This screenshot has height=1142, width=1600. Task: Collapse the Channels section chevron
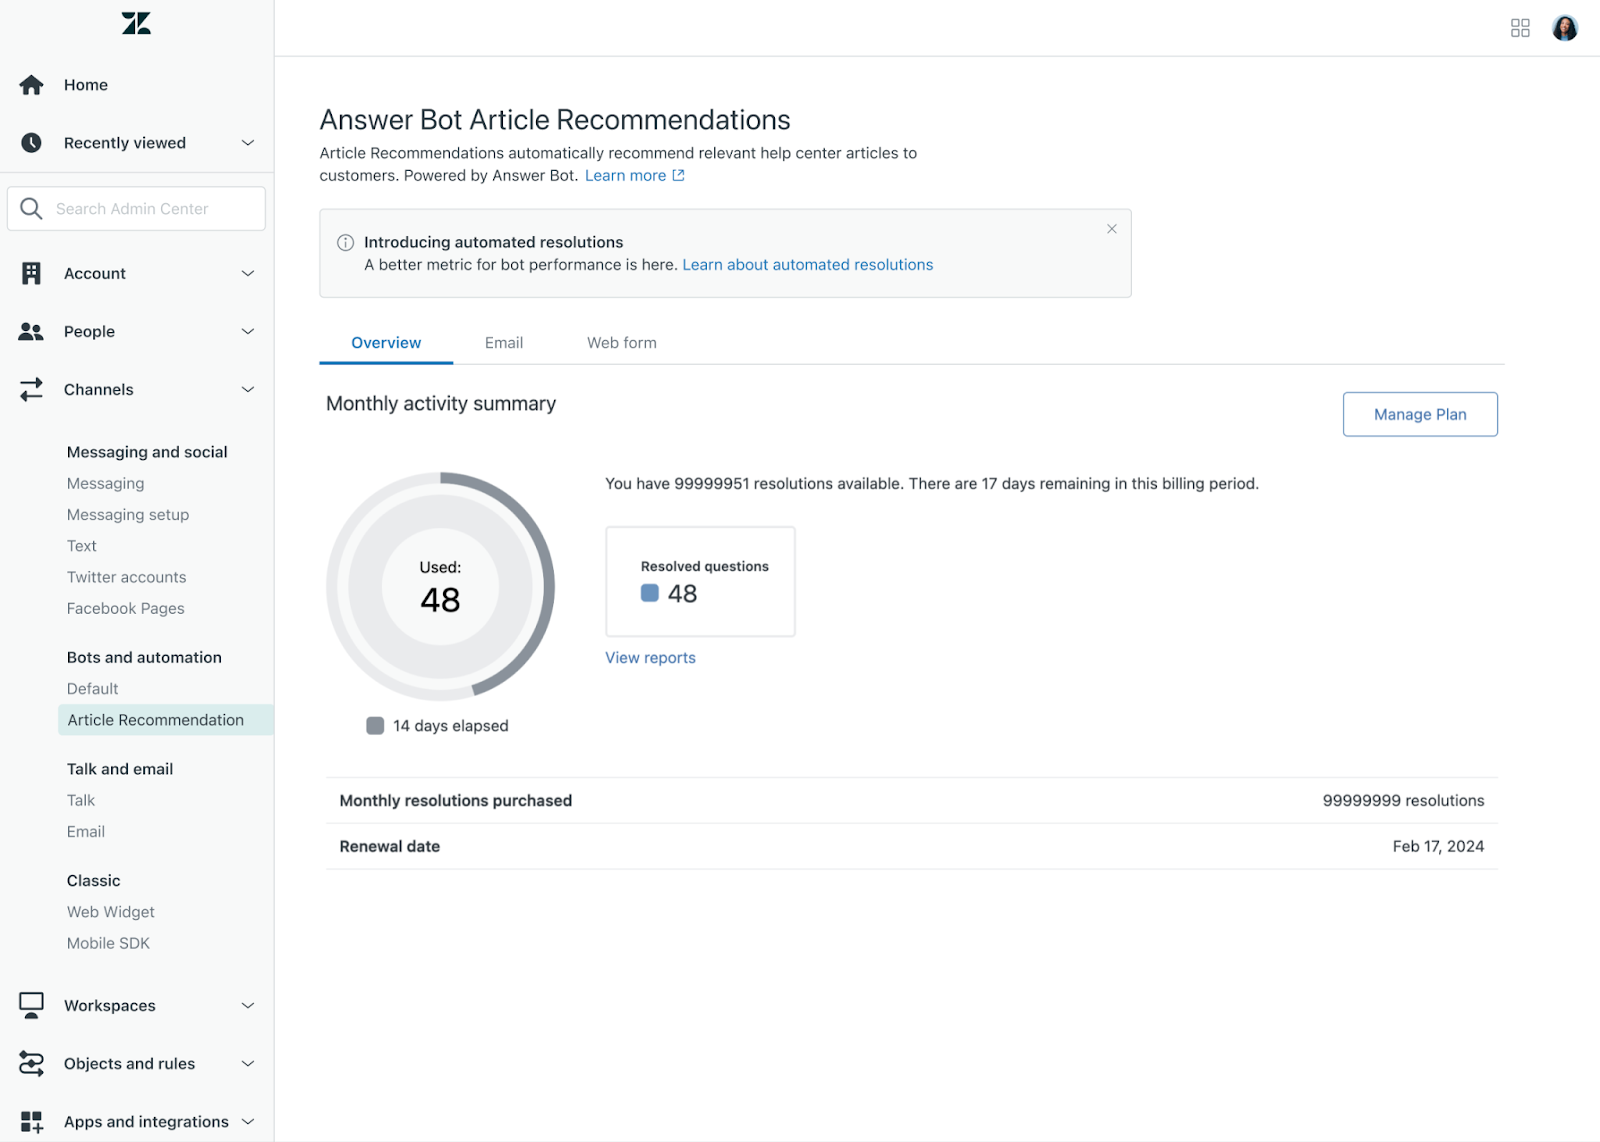248,389
